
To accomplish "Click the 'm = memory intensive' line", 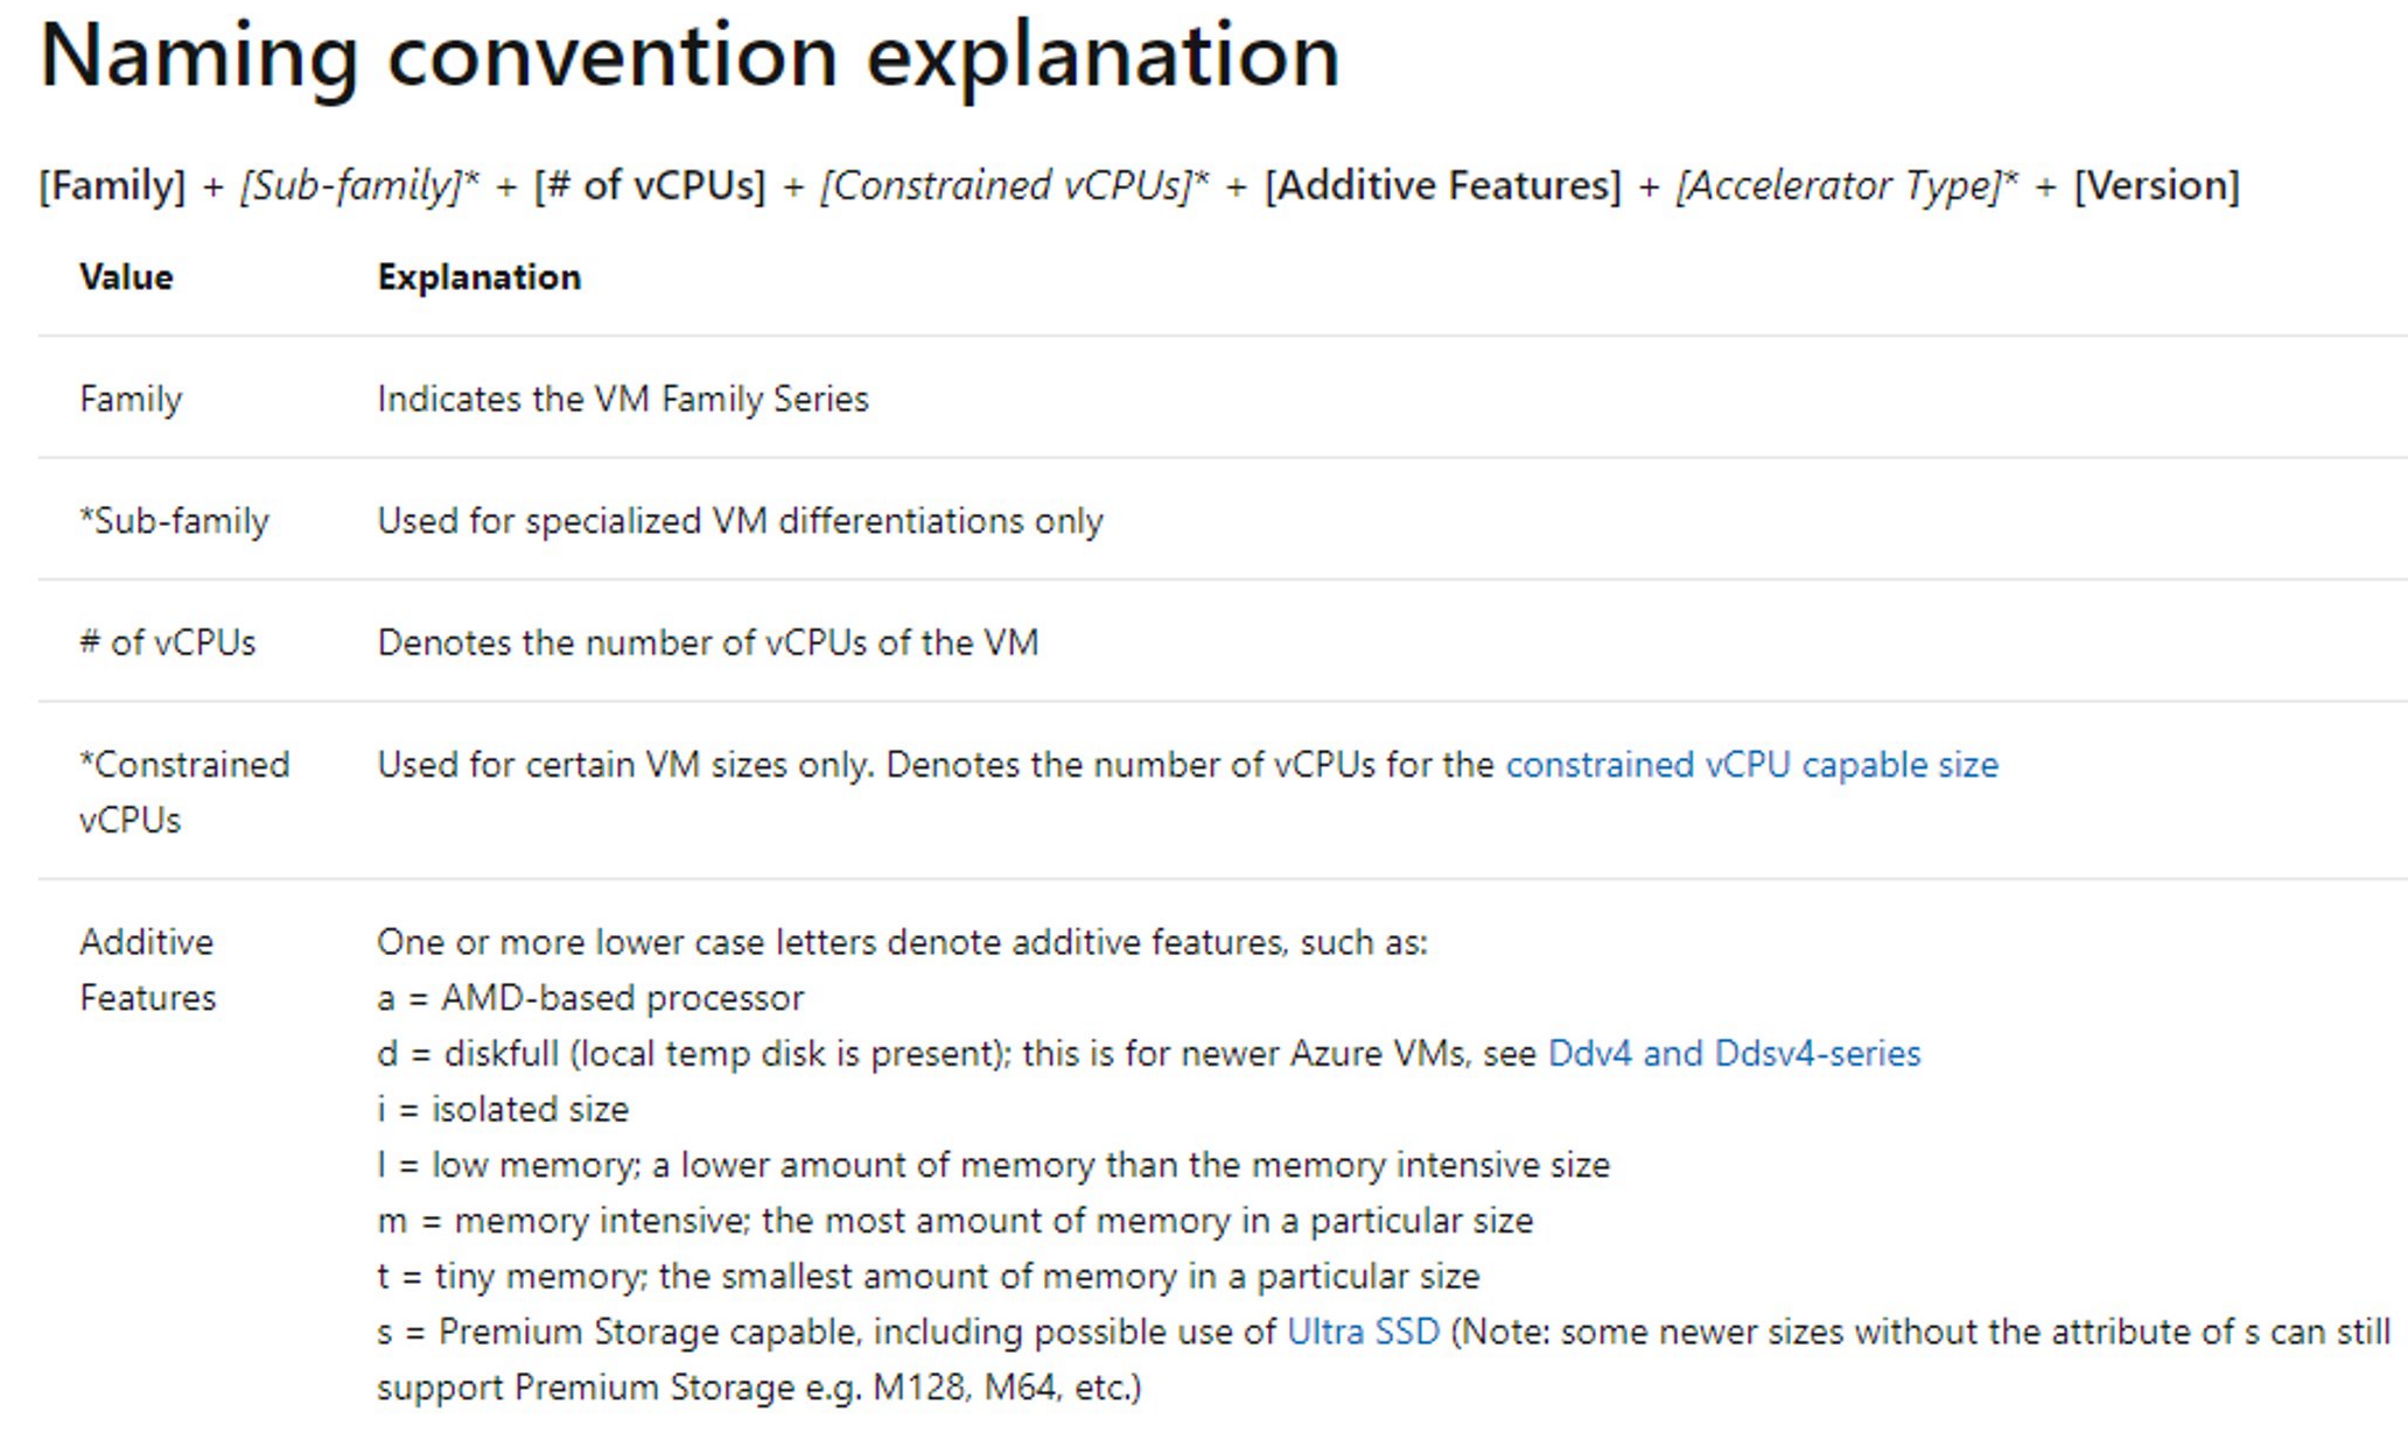I will pos(955,1220).
